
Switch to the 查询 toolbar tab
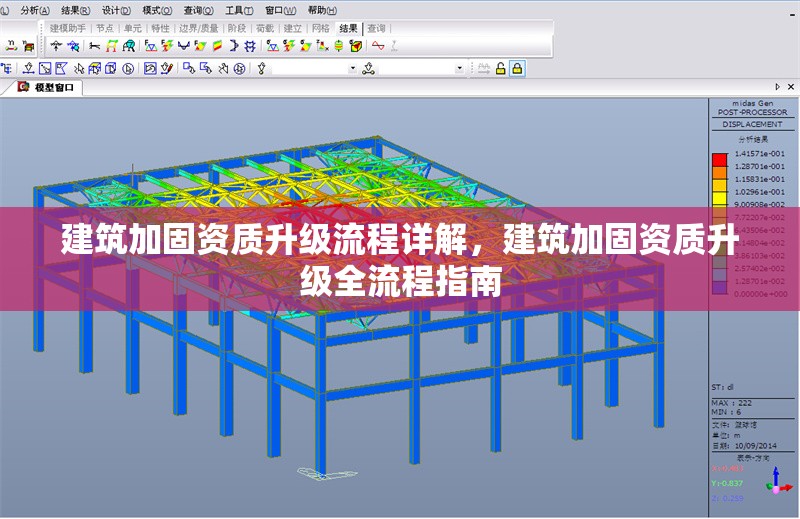pyautogui.click(x=377, y=29)
